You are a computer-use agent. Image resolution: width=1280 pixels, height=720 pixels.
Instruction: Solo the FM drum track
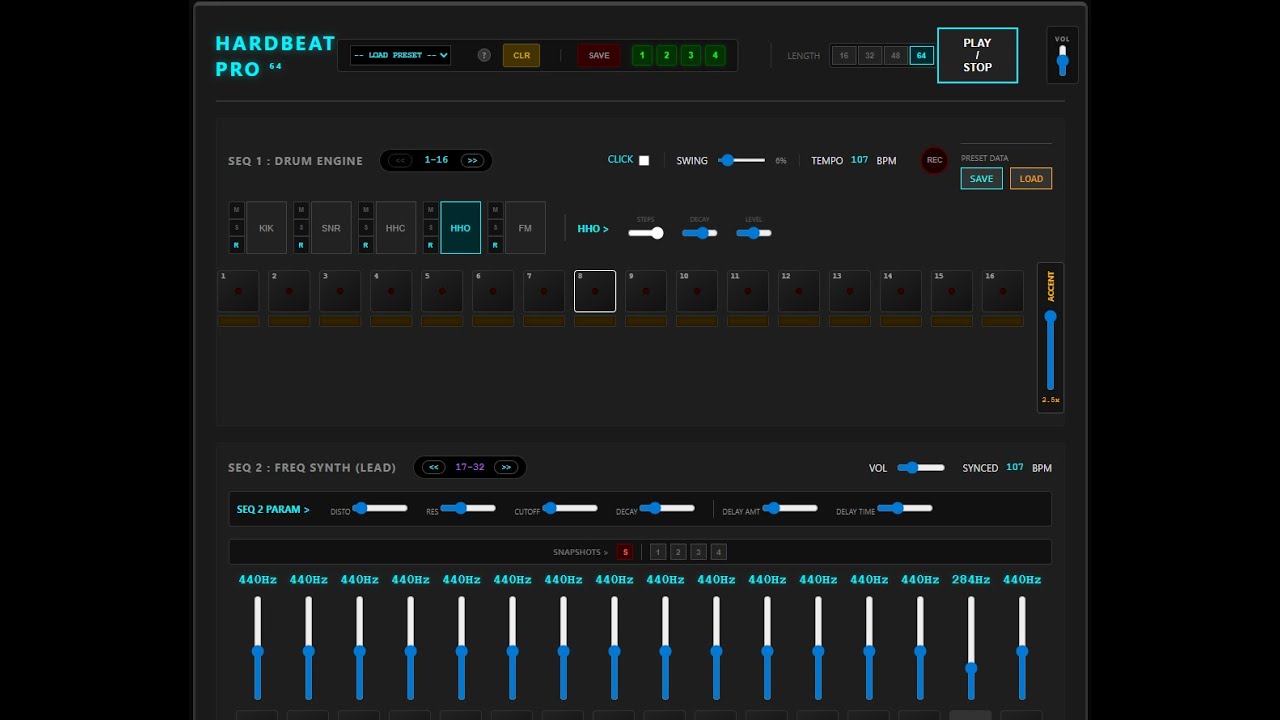(x=495, y=228)
